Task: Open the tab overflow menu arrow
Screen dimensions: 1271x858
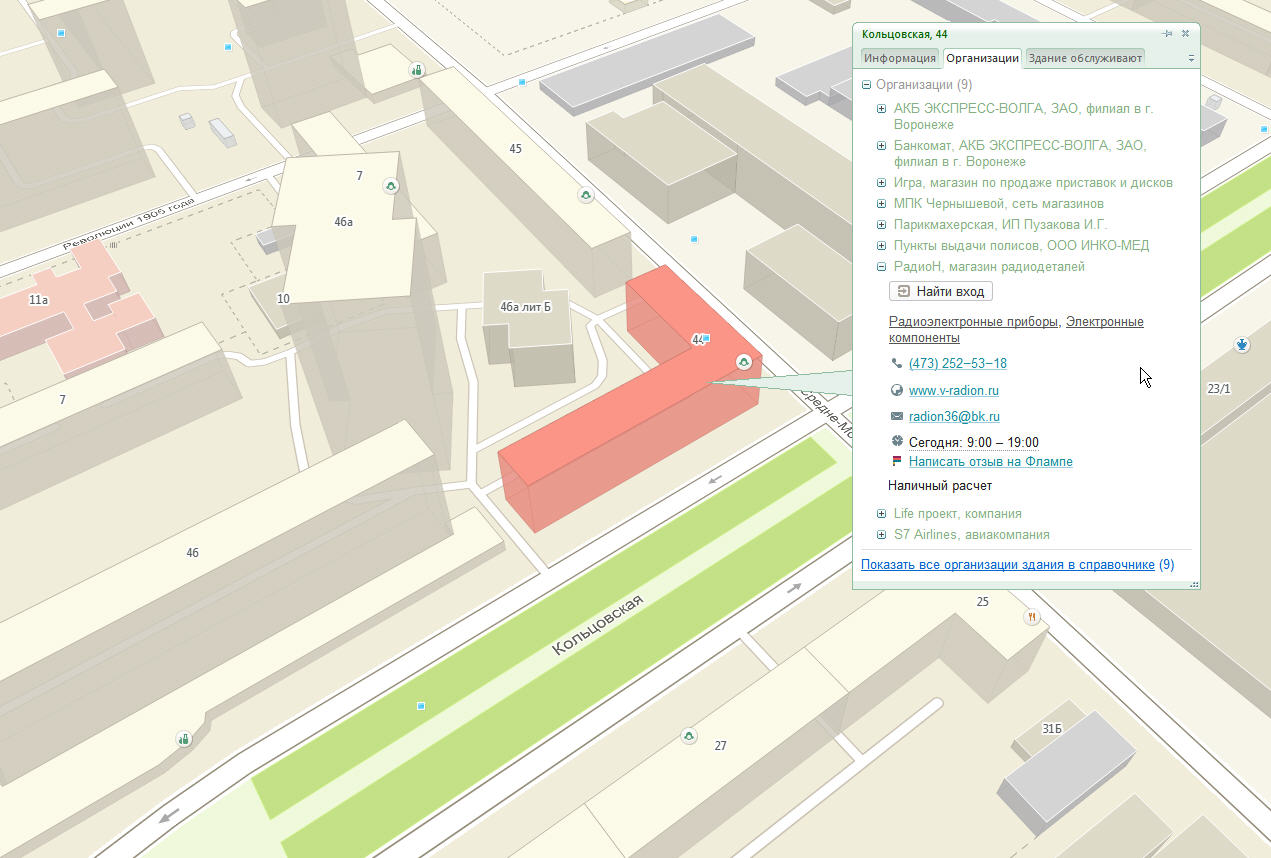Action: point(1191,59)
